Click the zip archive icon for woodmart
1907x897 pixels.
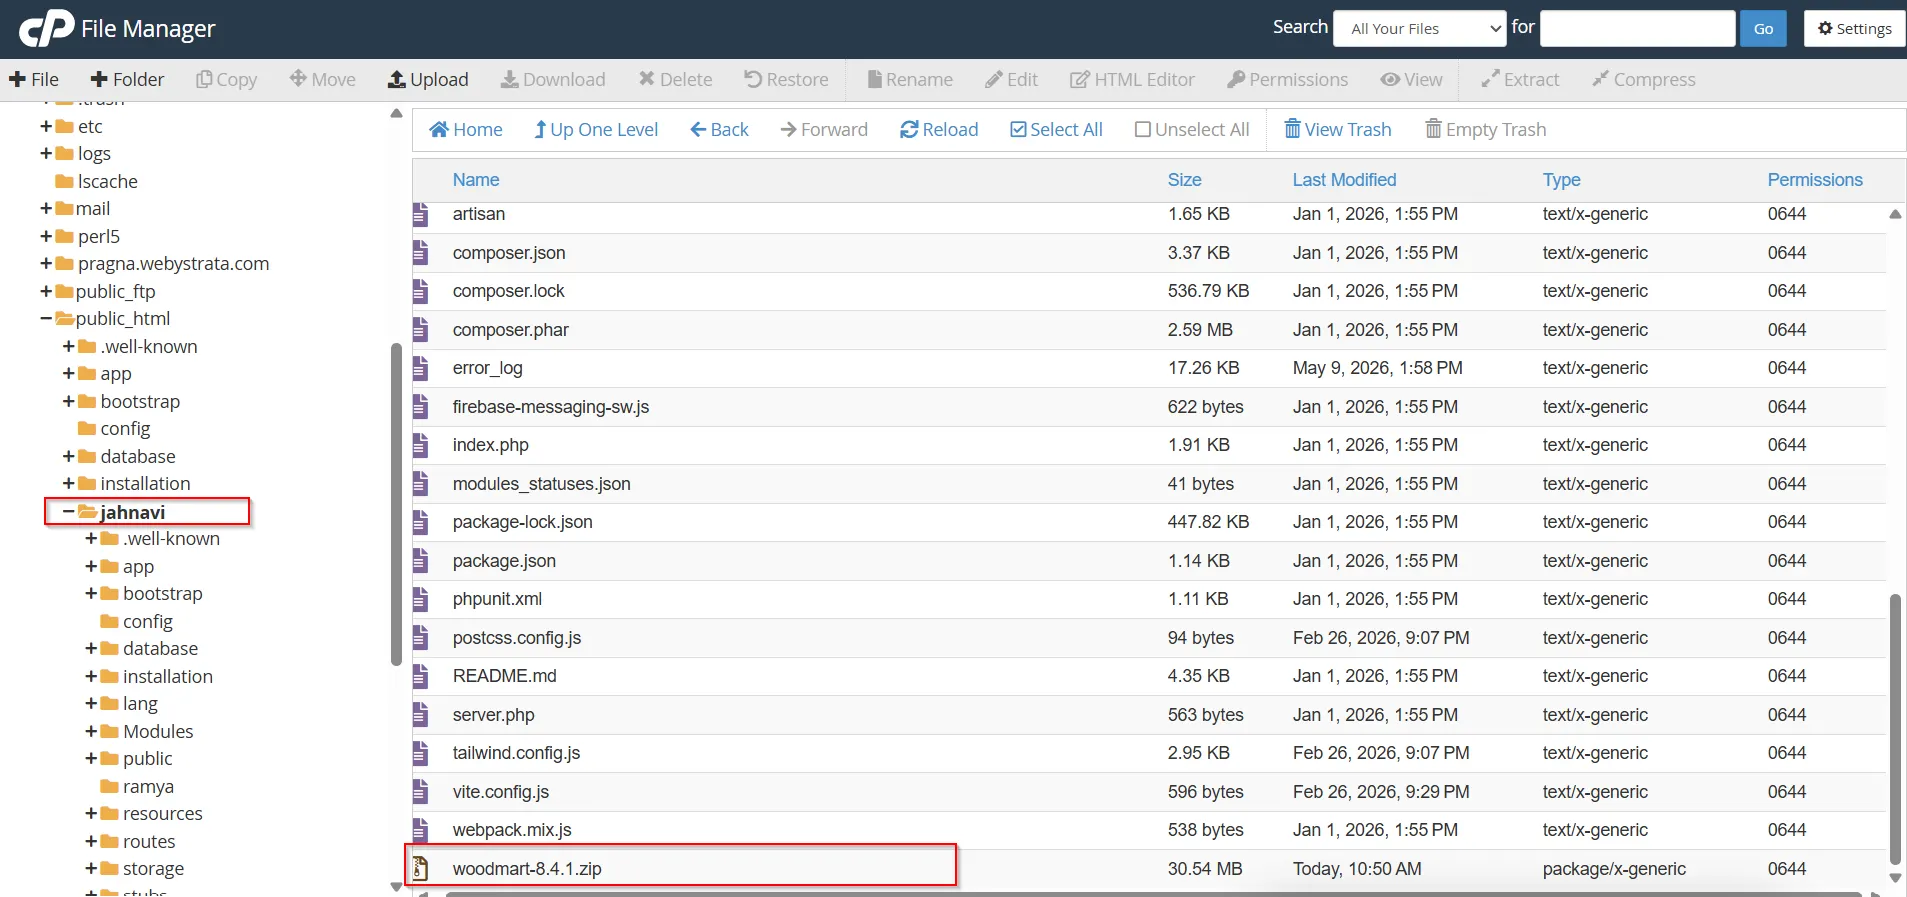tap(421, 869)
